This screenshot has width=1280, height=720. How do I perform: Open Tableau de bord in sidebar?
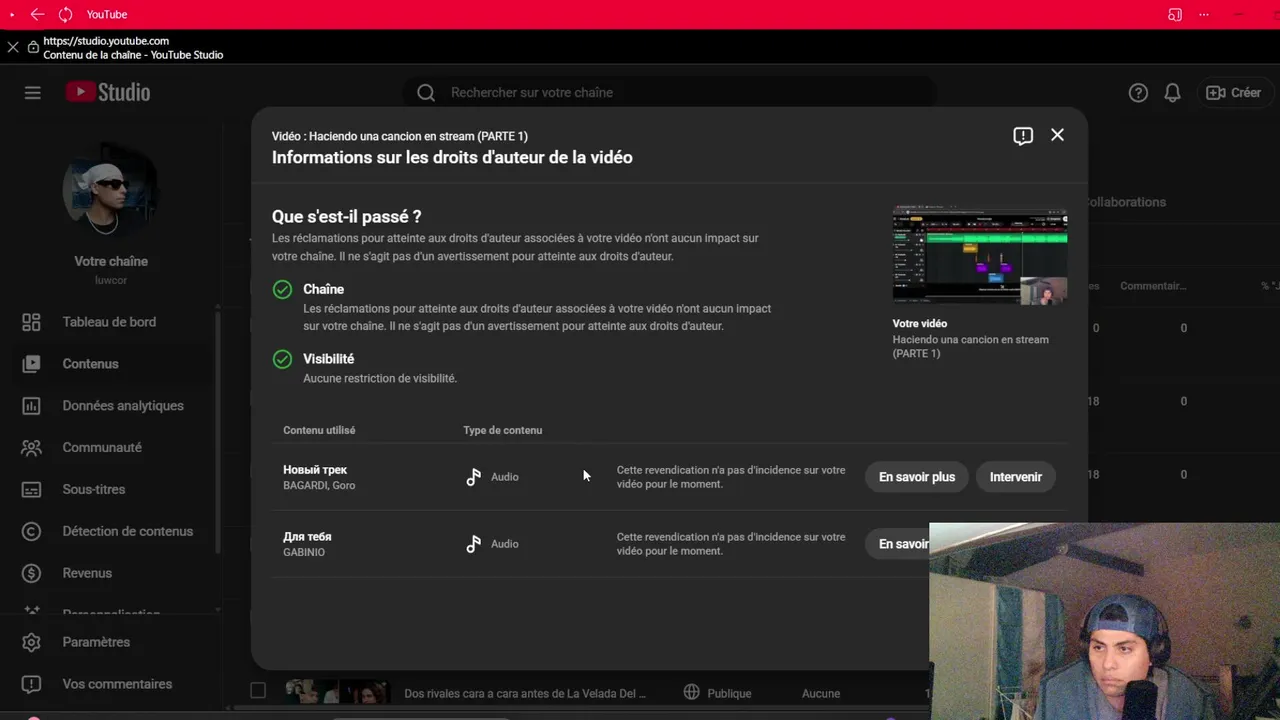(109, 322)
